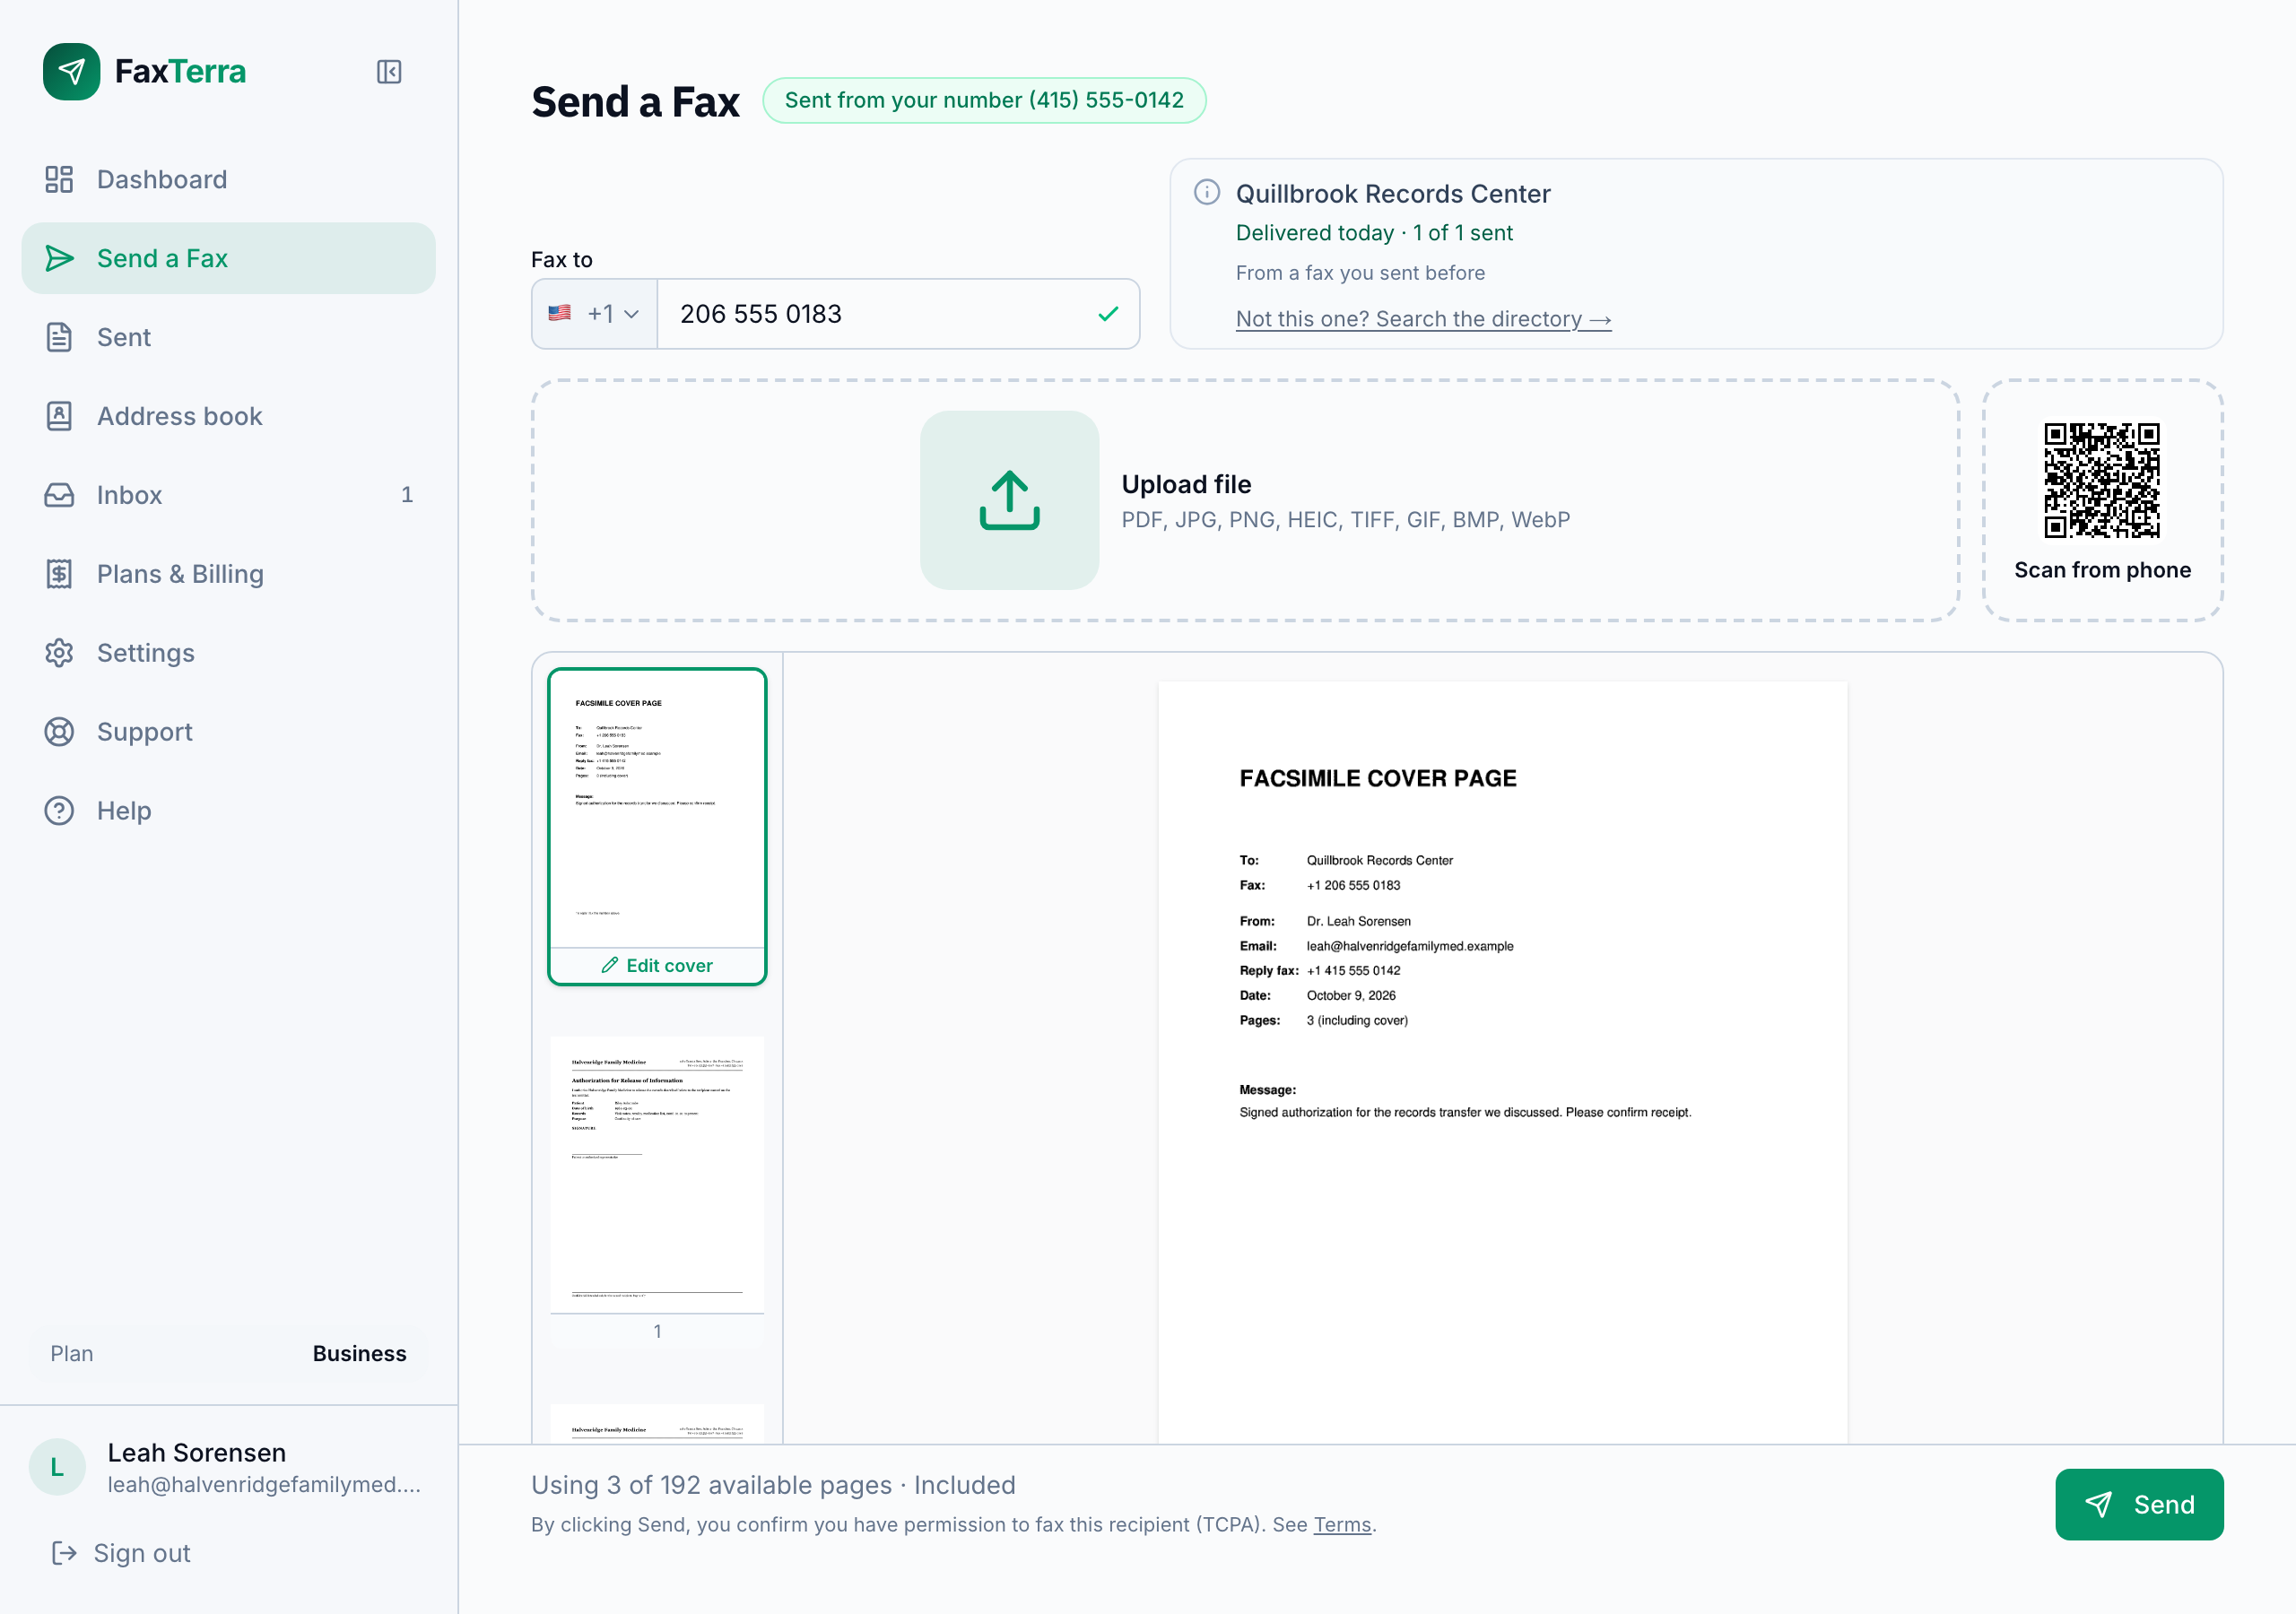2296x1614 pixels.
Task: Open the Terms link
Action: pyautogui.click(x=1342, y=1524)
